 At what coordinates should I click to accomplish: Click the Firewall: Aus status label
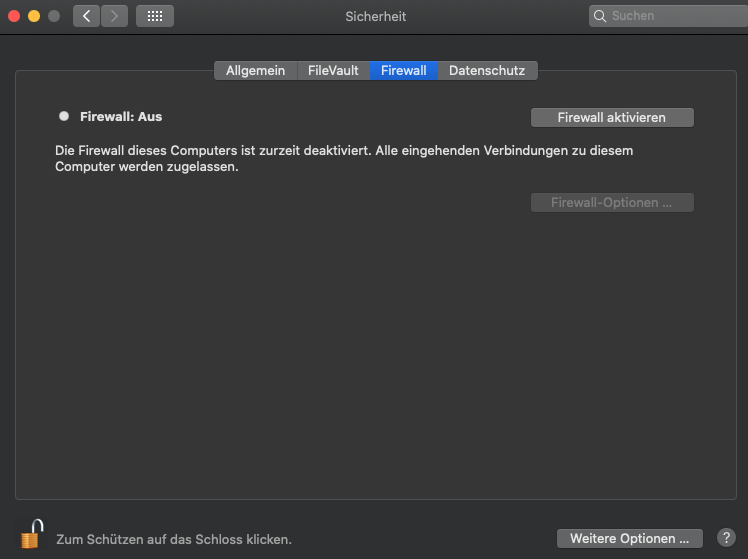[x=121, y=116]
